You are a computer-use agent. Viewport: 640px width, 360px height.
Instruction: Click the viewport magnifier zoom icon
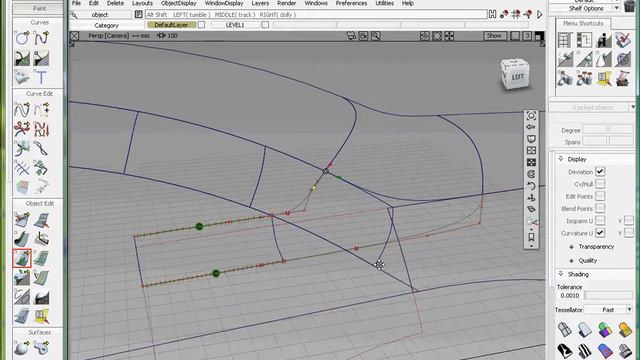coord(376,36)
